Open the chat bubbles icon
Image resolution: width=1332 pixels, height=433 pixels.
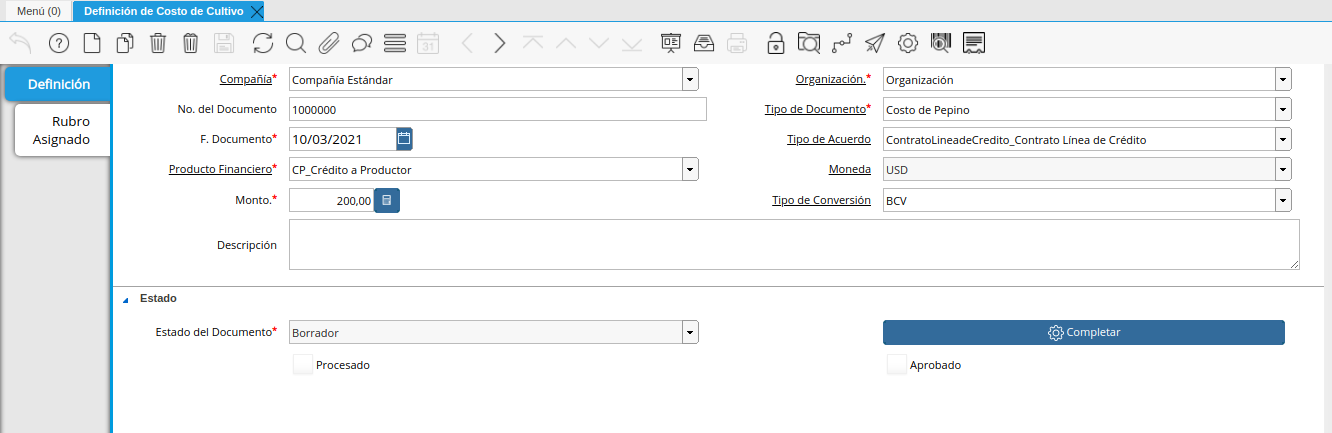[x=362, y=43]
